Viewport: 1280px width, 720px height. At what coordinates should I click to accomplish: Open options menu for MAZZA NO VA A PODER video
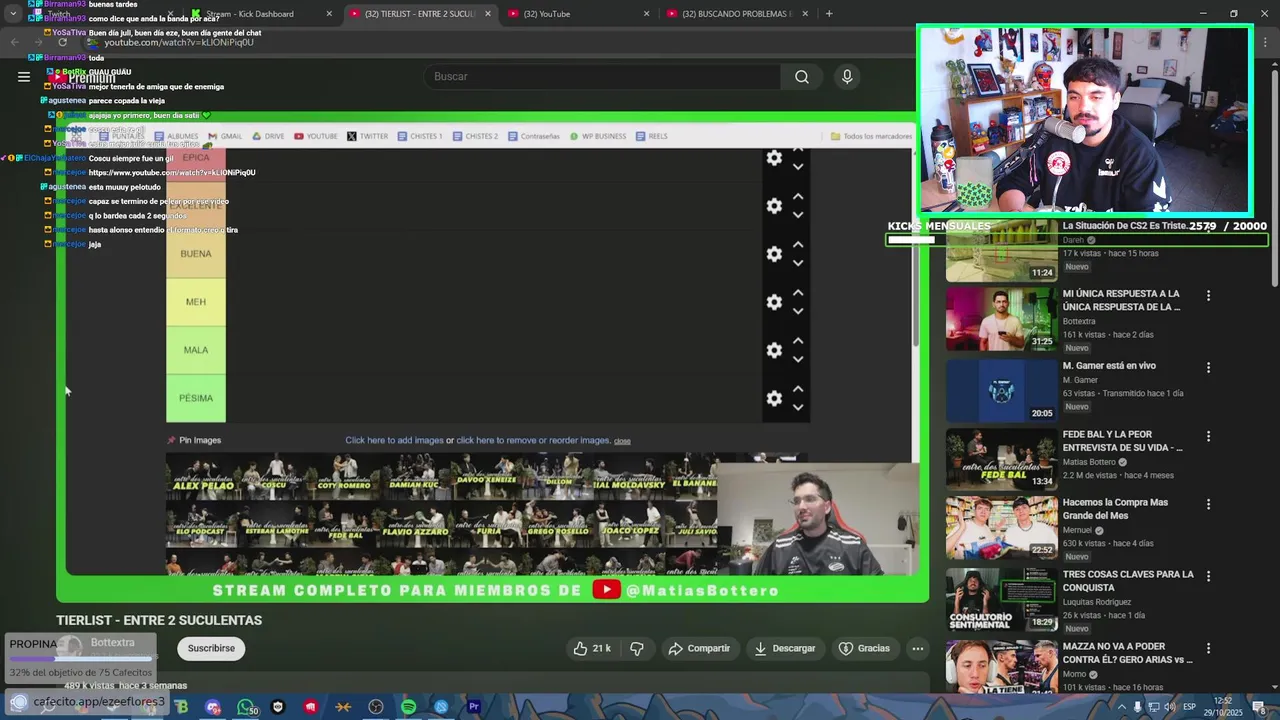pyautogui.click(x=1208, y=649)
